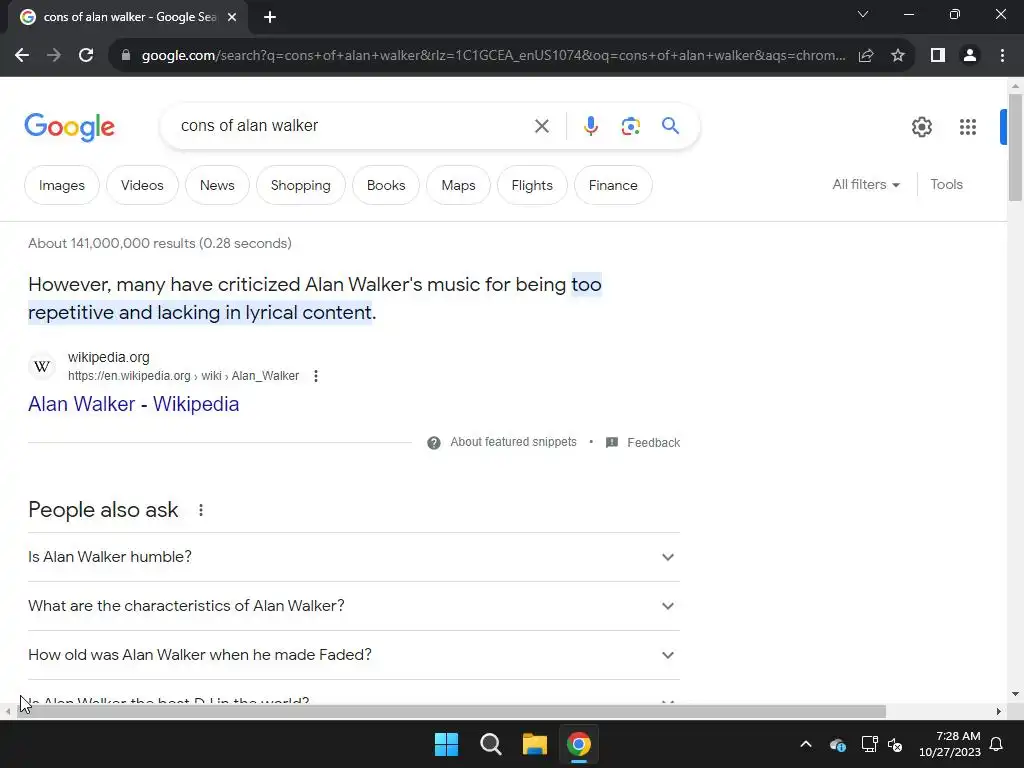Expand 'Is Alan Walker humble?'
Screen dimensions: 1024x768
tap(354, 557)
